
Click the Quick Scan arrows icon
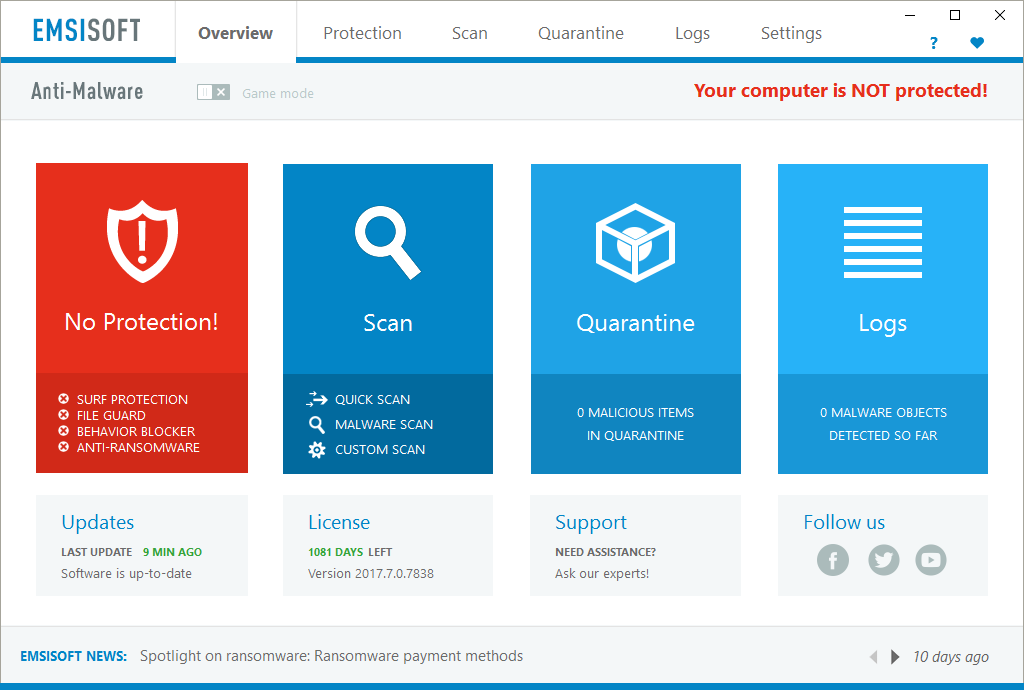317,399
